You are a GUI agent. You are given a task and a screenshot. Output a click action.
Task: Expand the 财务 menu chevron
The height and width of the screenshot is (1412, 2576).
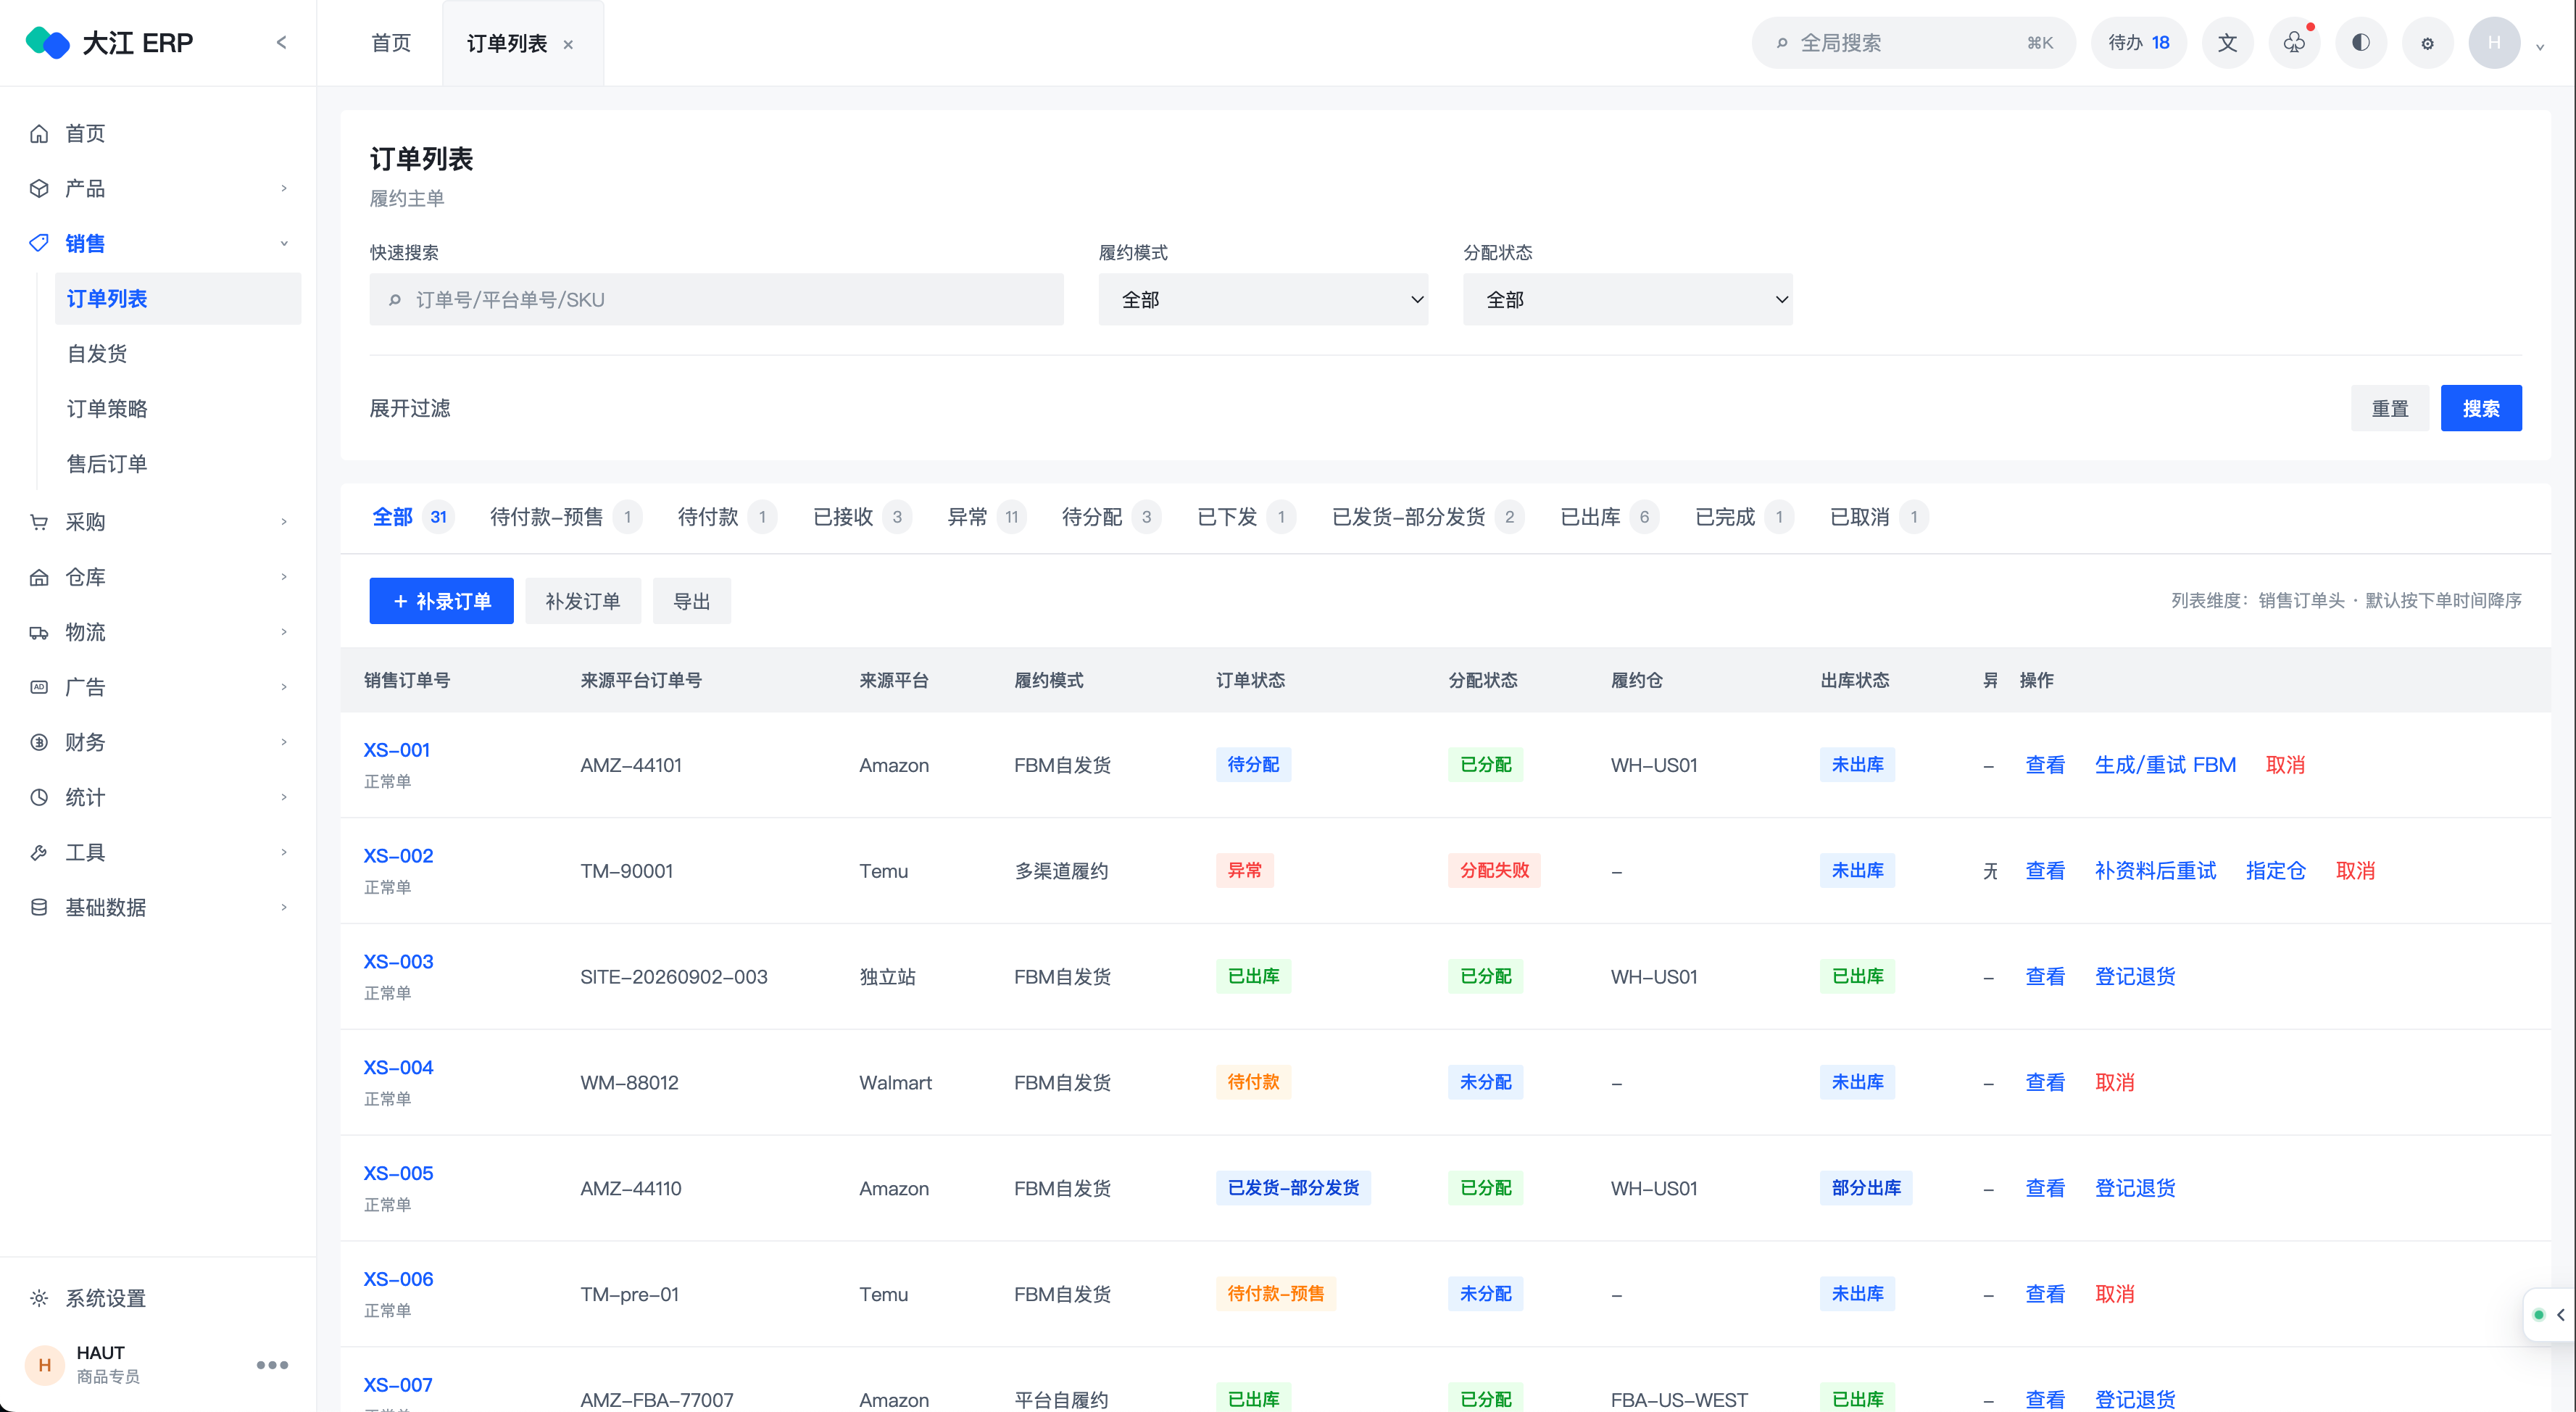(x=284, y=742)
